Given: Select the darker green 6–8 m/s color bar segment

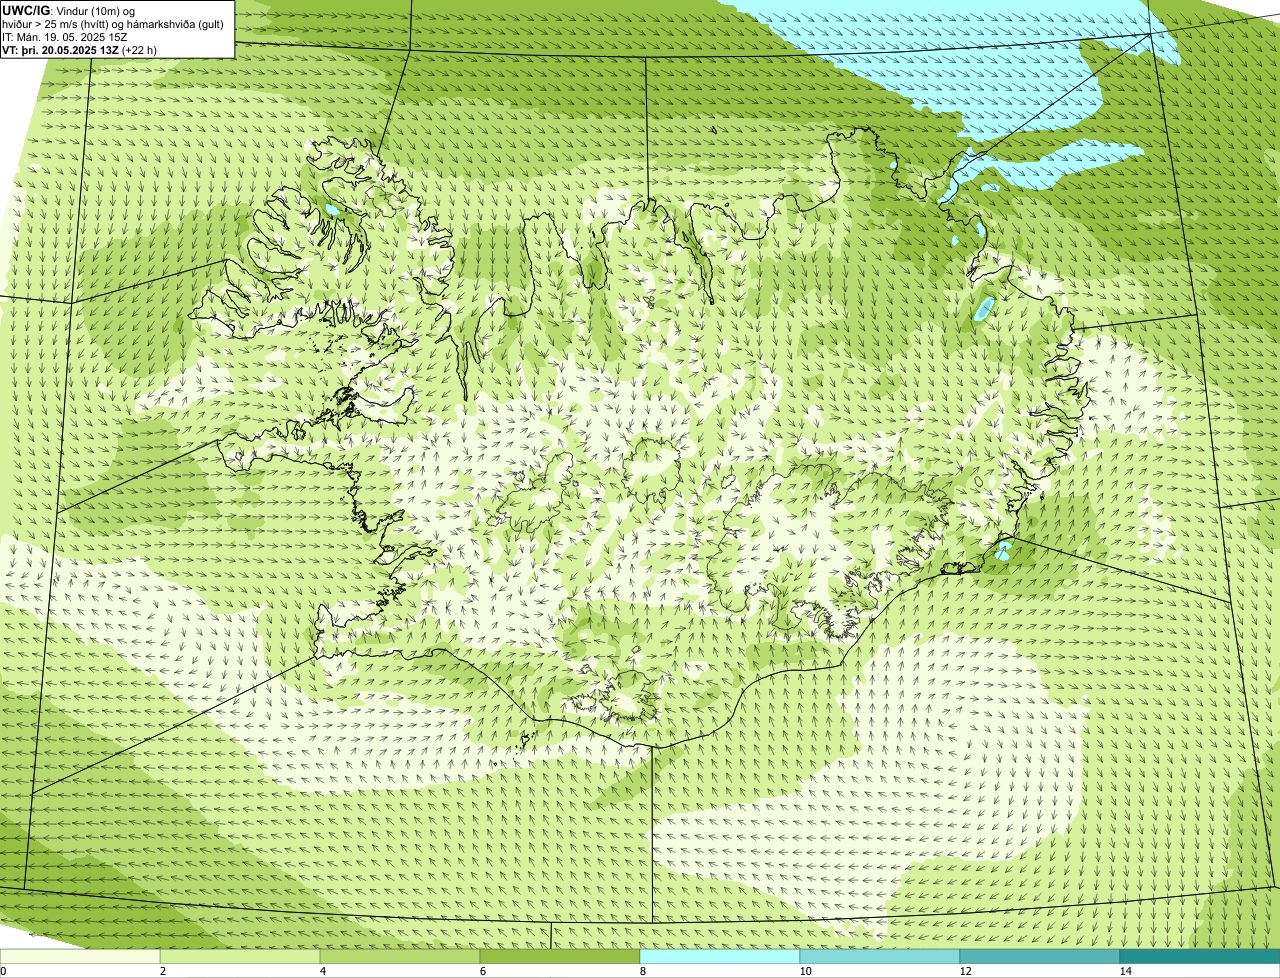Looking at the screenshot, I should pos(560,957).
